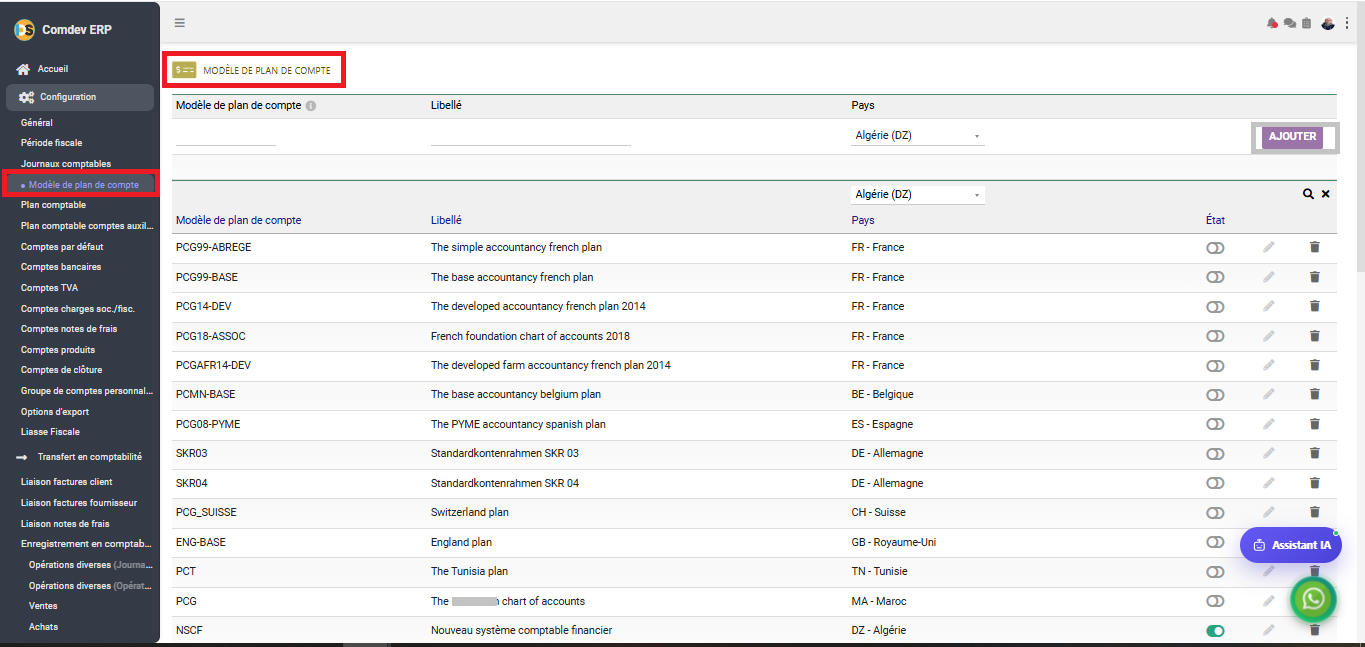Select 'French foundation chart of accounts 2018' text
Screen dimensions: 1365x647
click(530, 336)
